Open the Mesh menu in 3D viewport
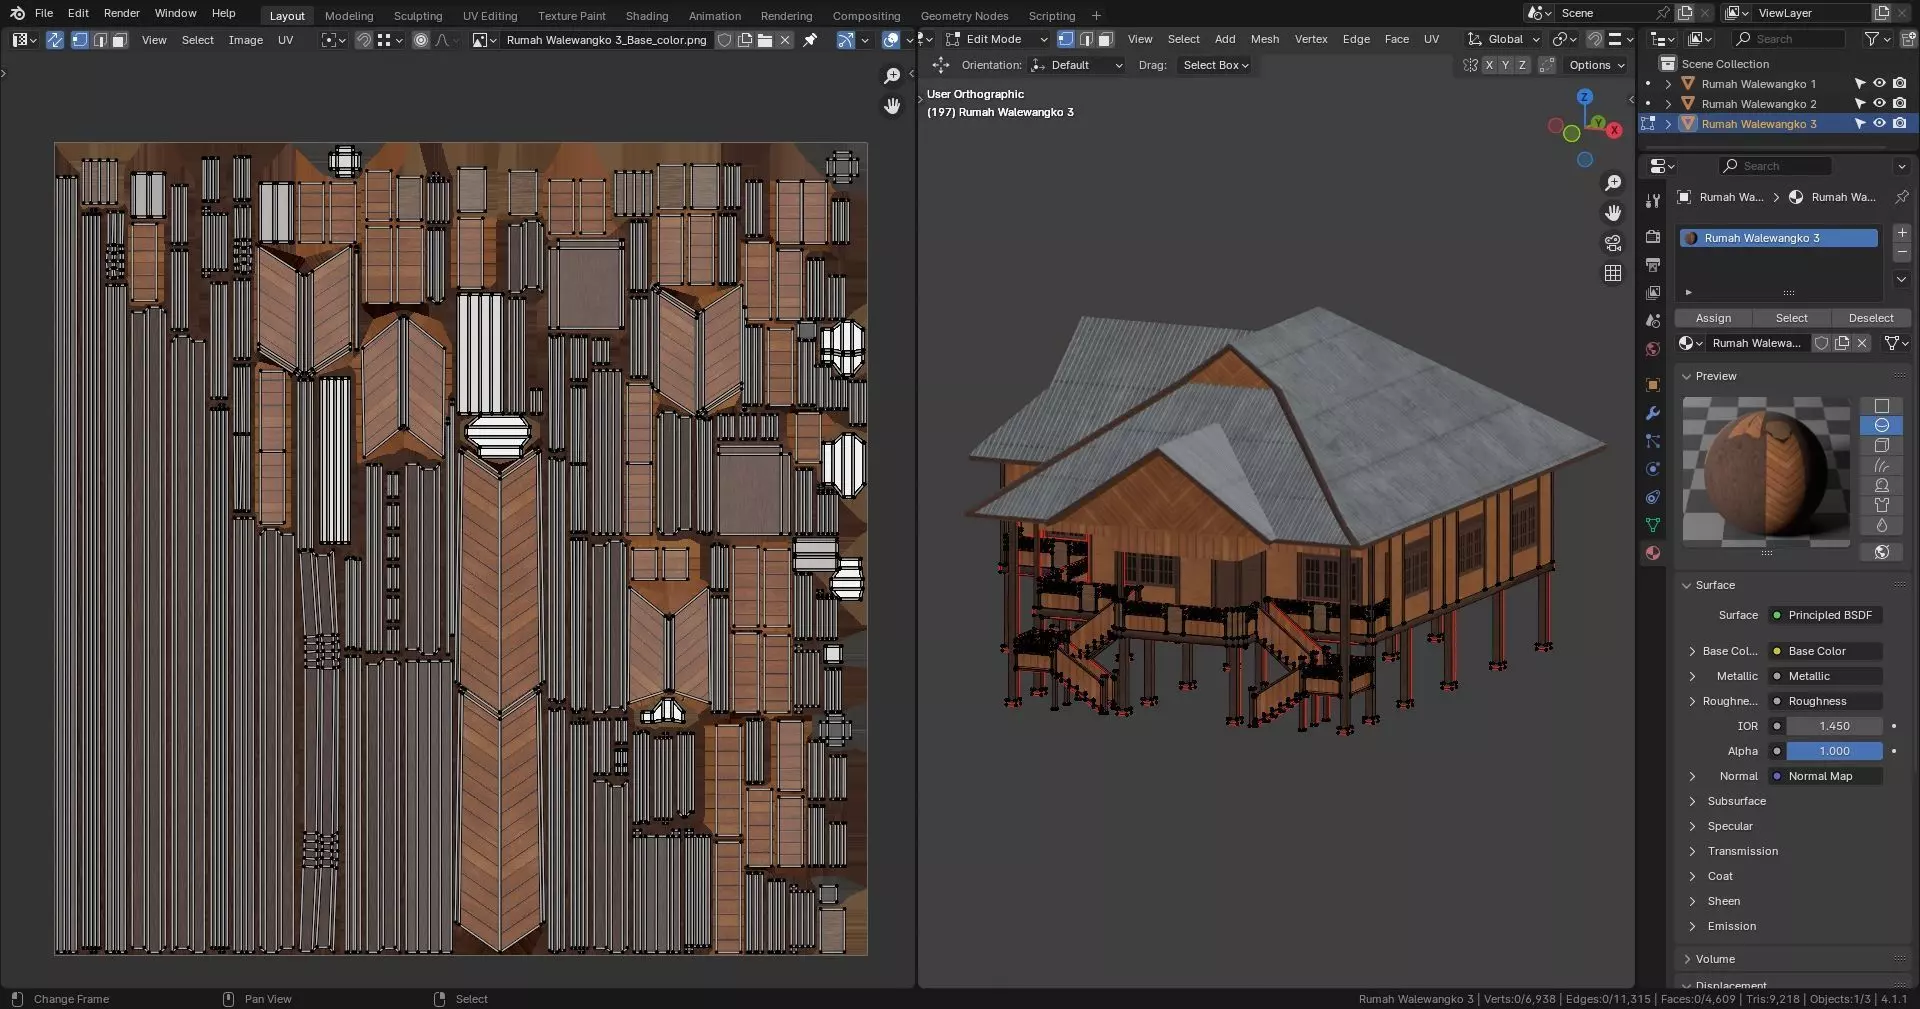 1265,39
